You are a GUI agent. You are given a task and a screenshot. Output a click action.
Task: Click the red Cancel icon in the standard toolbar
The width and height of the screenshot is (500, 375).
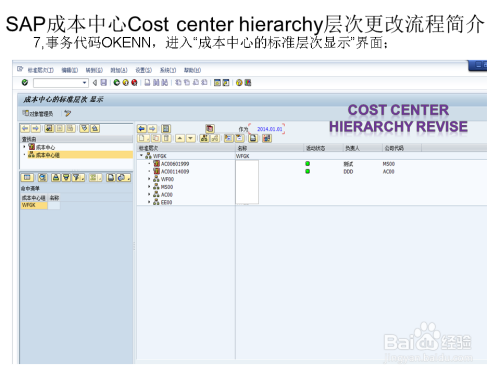click(134, 82)
